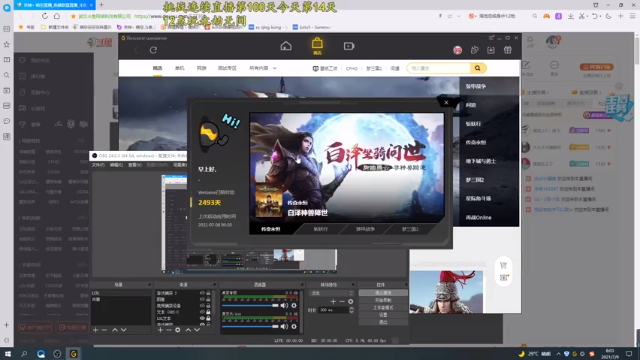Image resolution: width=640 pixels, height=360 pixels.
Task: Open source properties gear in OBS sources
Action: tap(178, 330)
